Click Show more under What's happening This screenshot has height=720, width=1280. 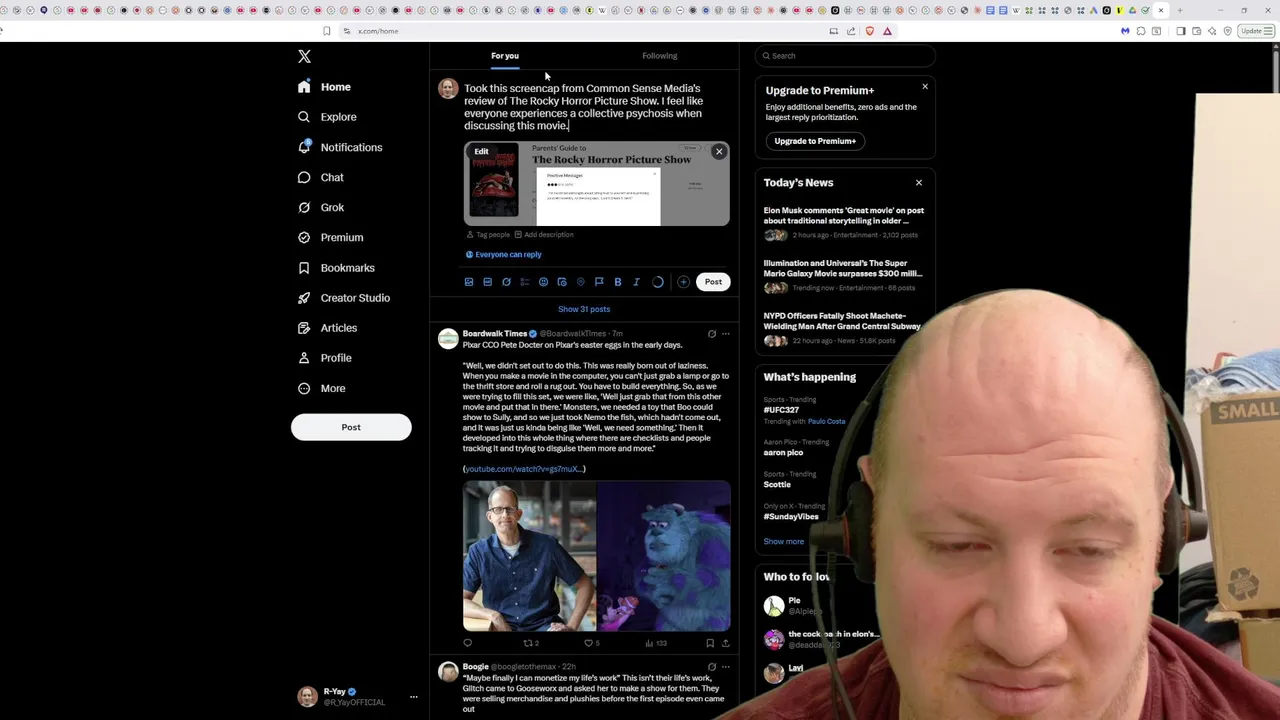click(784, 542)
